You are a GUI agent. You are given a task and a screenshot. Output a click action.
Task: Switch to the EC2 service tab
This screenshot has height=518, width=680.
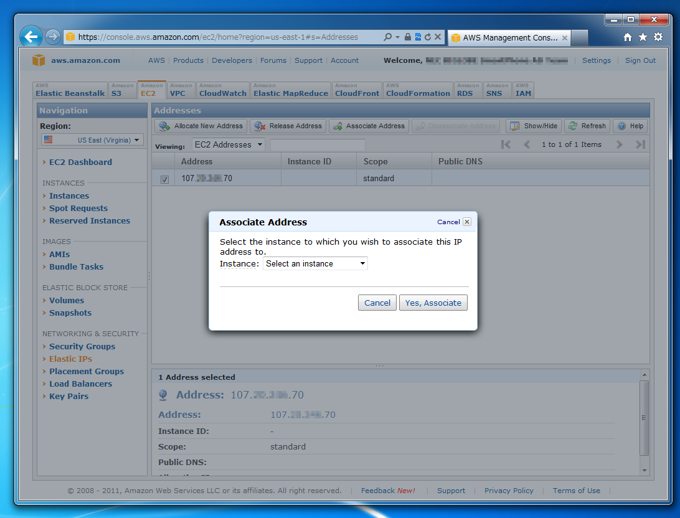tap(151, 90)
